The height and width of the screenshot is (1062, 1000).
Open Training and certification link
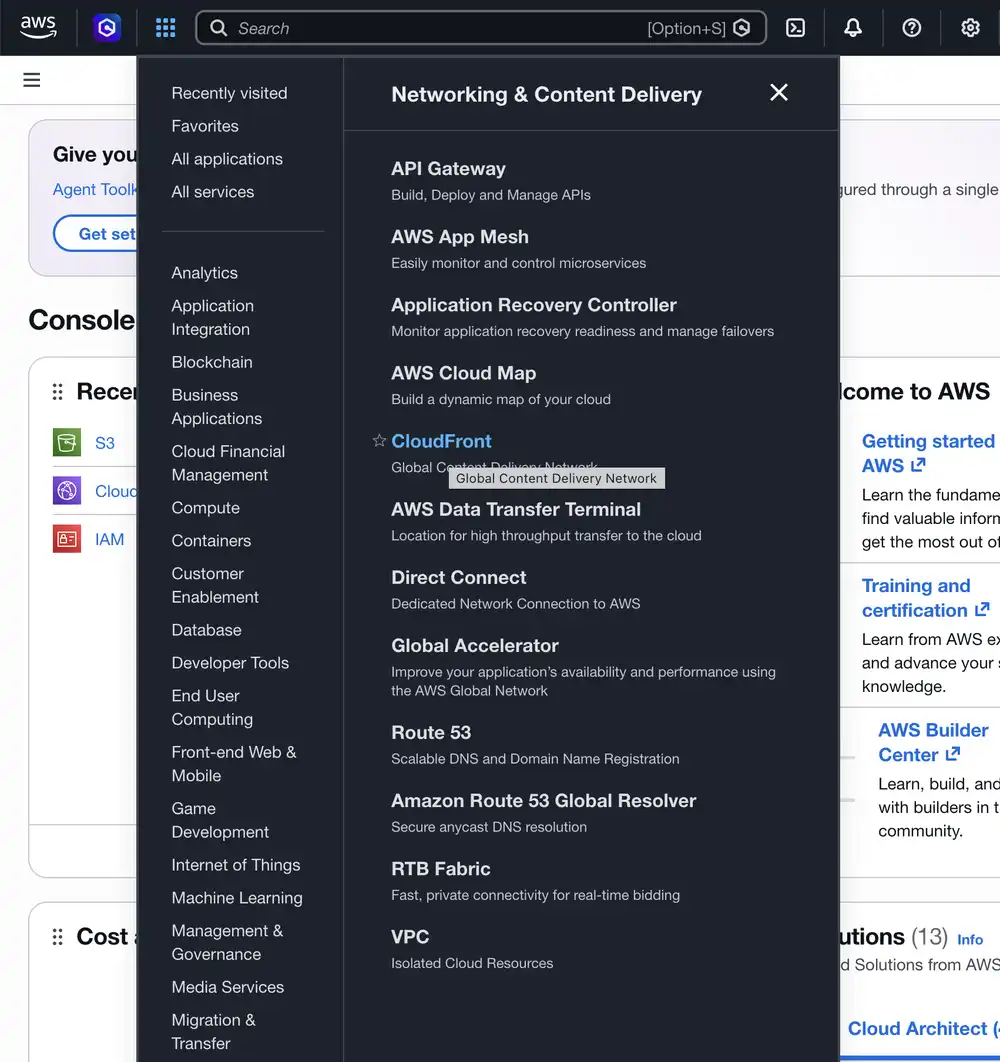pos(925,598)
